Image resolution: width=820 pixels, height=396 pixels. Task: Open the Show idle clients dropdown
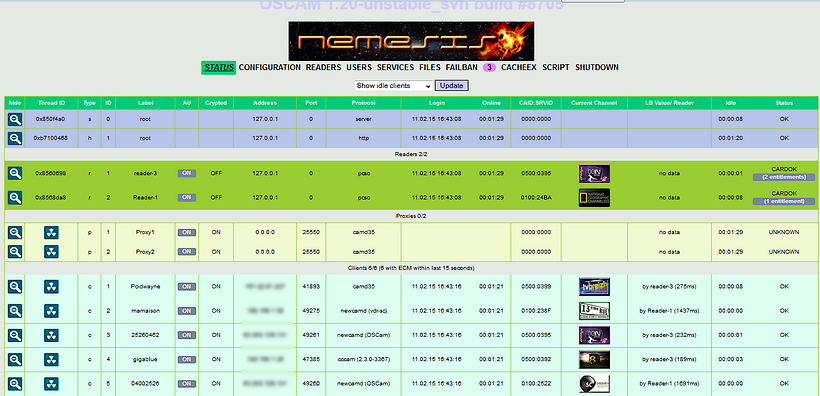393,86
